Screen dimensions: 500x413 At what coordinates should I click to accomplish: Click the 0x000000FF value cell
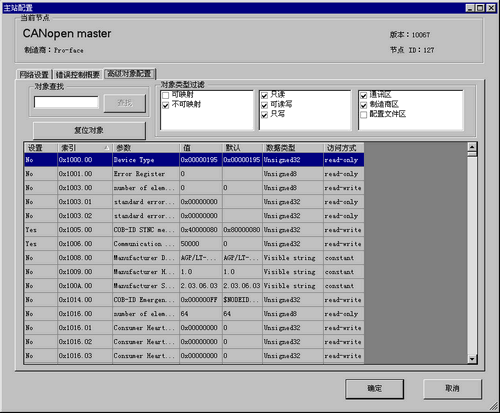pyautogui.click(x=201, y=300)
